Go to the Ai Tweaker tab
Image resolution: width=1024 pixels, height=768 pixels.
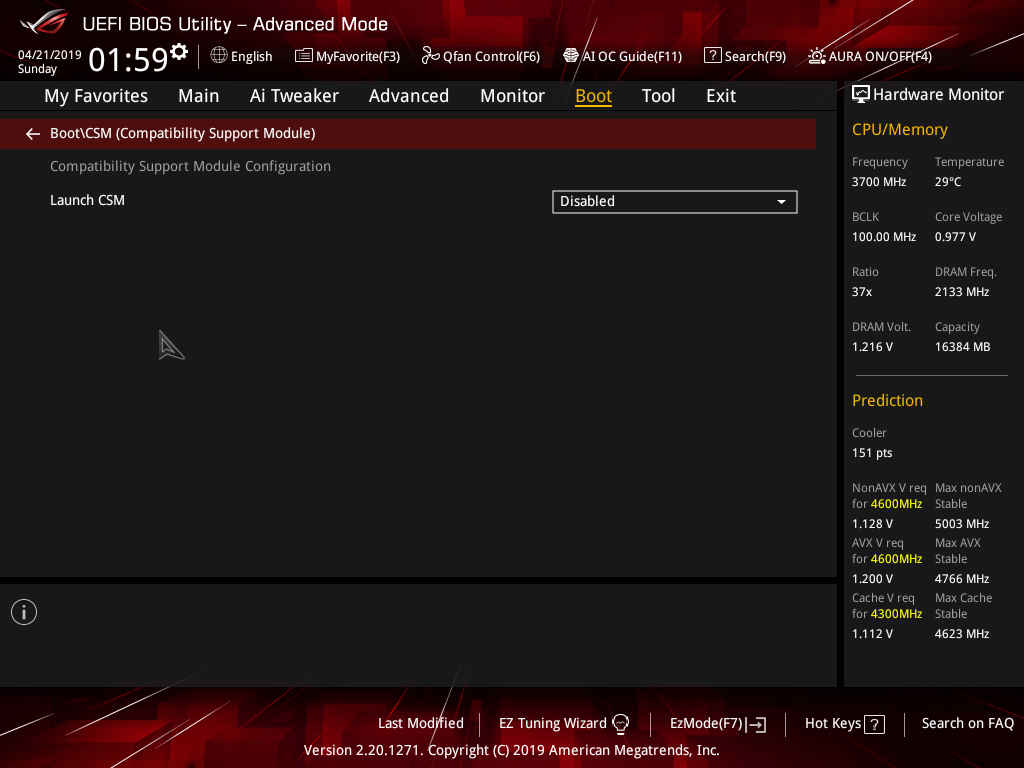(x=294, y=96)
